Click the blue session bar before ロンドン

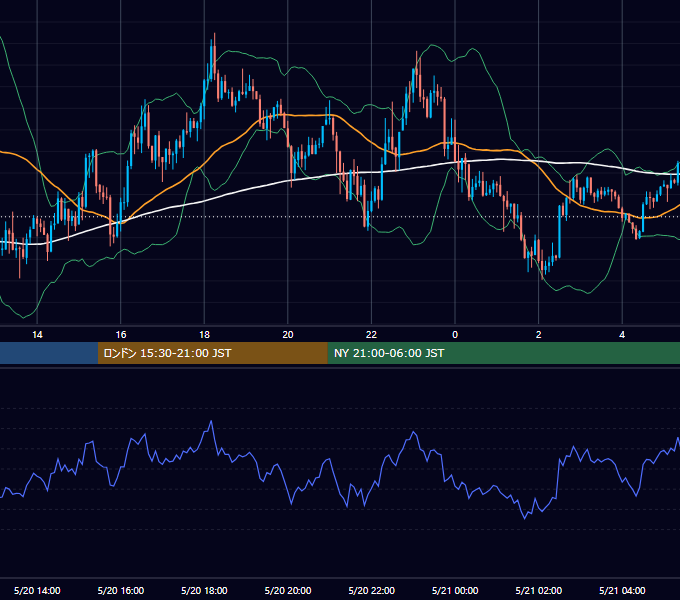(x=49, y=353)
